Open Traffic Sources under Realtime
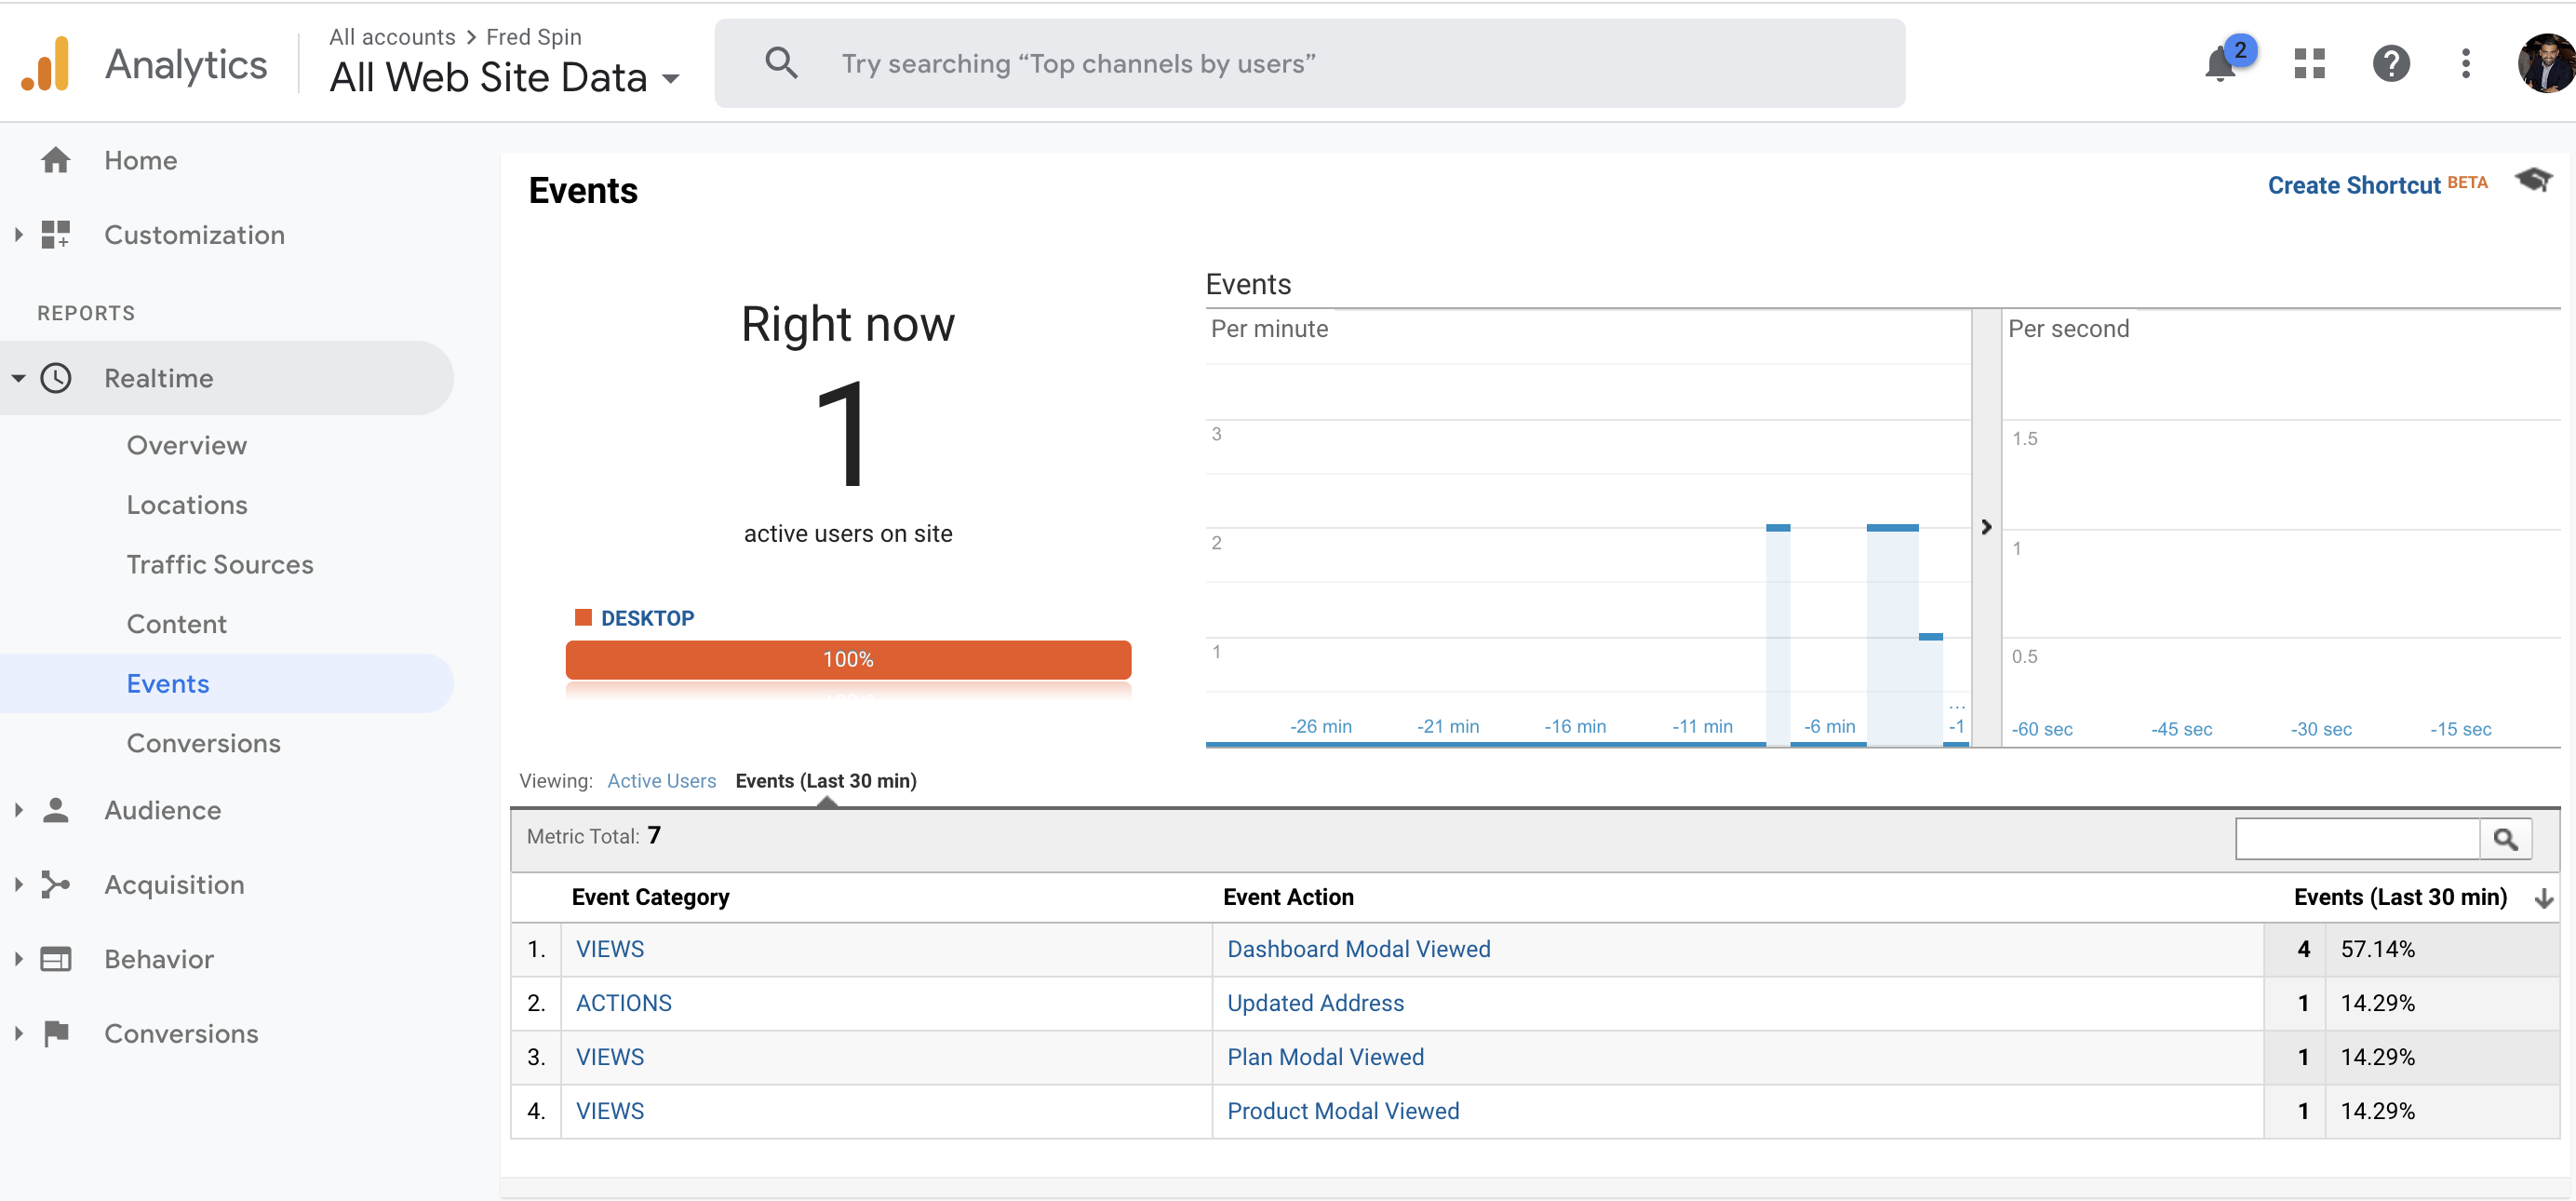This screenshot has height=1201, width=2576. pyautogui.click(x=220, y=565)
